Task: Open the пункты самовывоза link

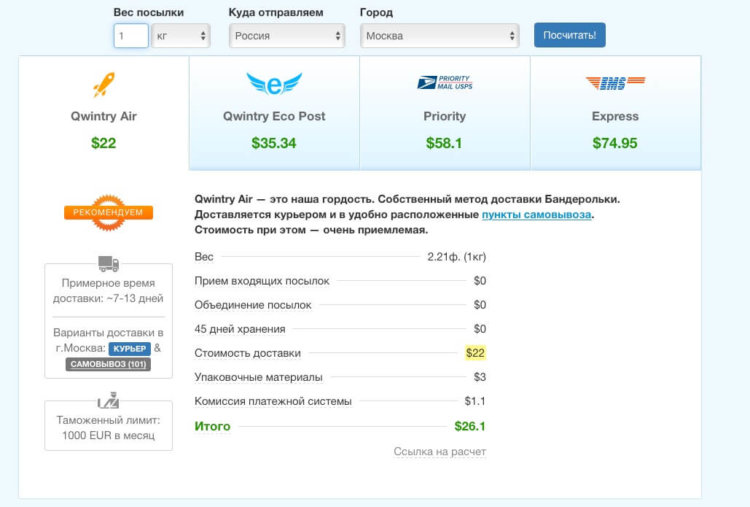Action: coord(536,215)
